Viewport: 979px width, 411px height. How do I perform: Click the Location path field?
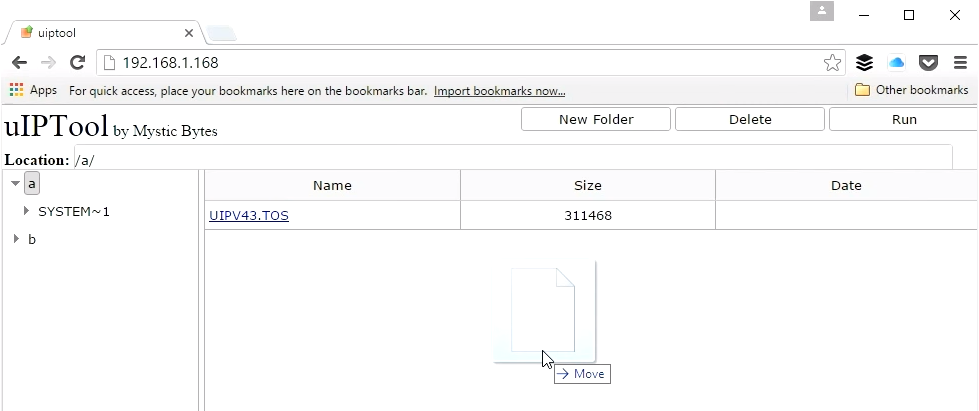(x=513, y=158)
